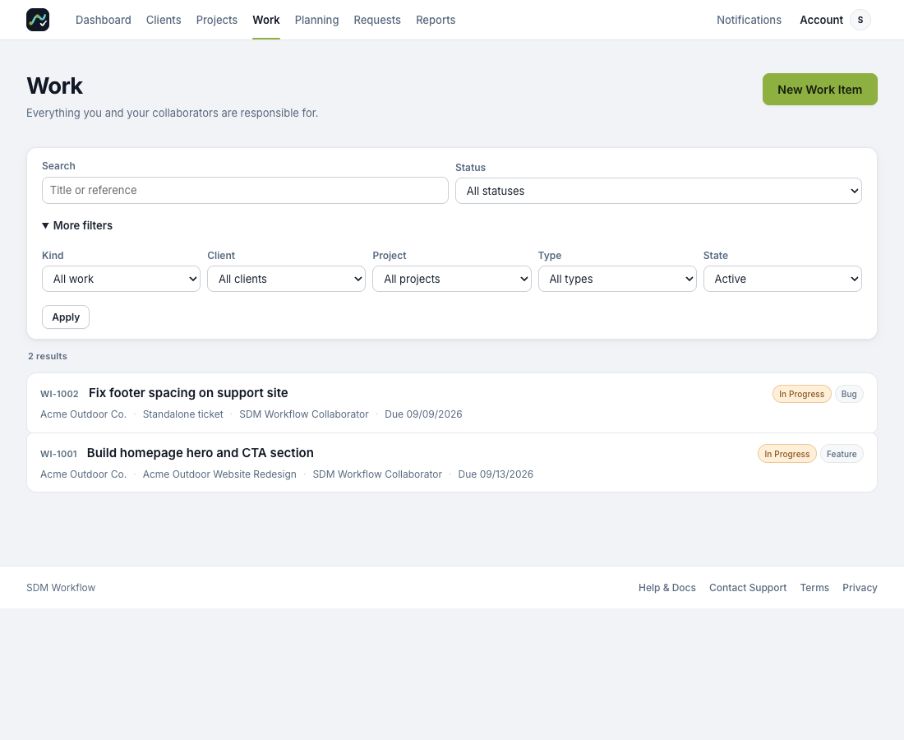
Task: Open the Privacy footer link
Action: click(860, 587)
